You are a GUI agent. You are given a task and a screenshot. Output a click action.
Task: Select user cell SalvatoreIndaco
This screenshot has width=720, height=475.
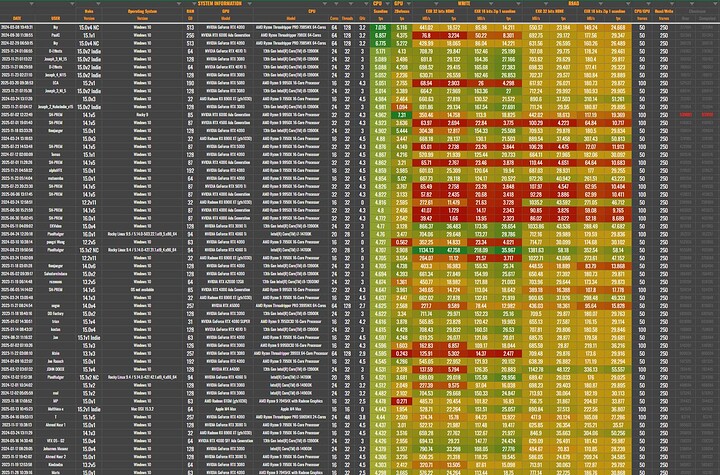click(x=56, y=274)
